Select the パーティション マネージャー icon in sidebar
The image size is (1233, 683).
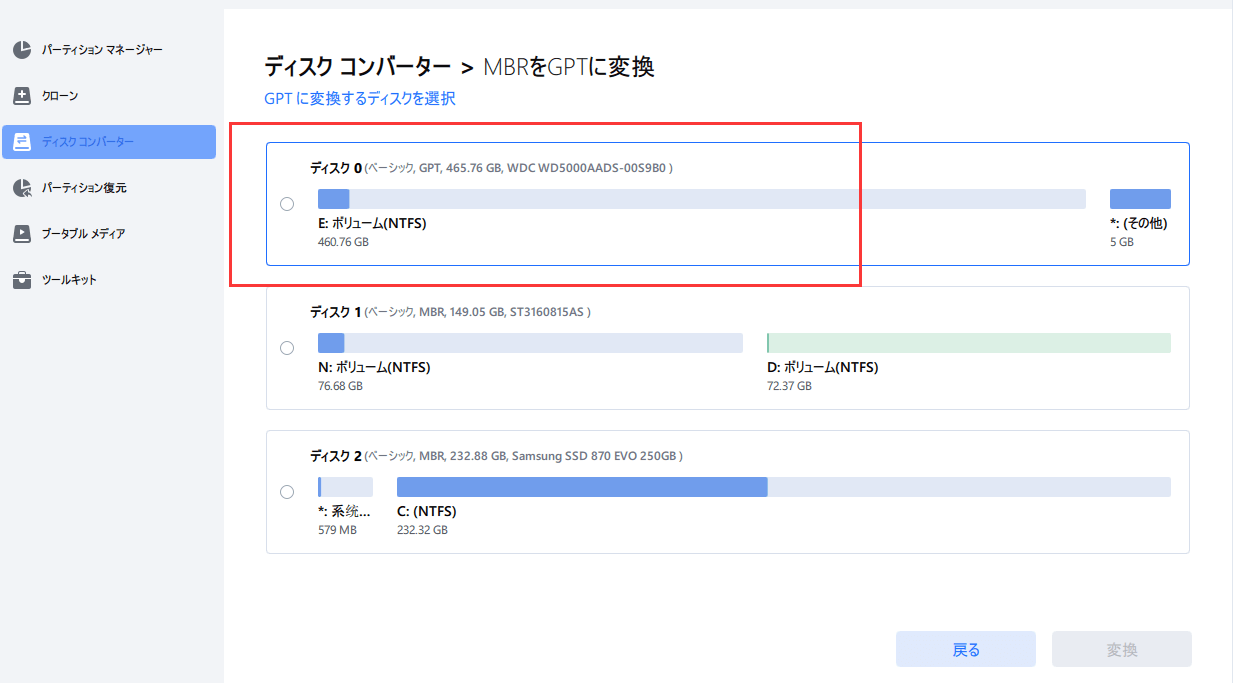click(20, 49)
